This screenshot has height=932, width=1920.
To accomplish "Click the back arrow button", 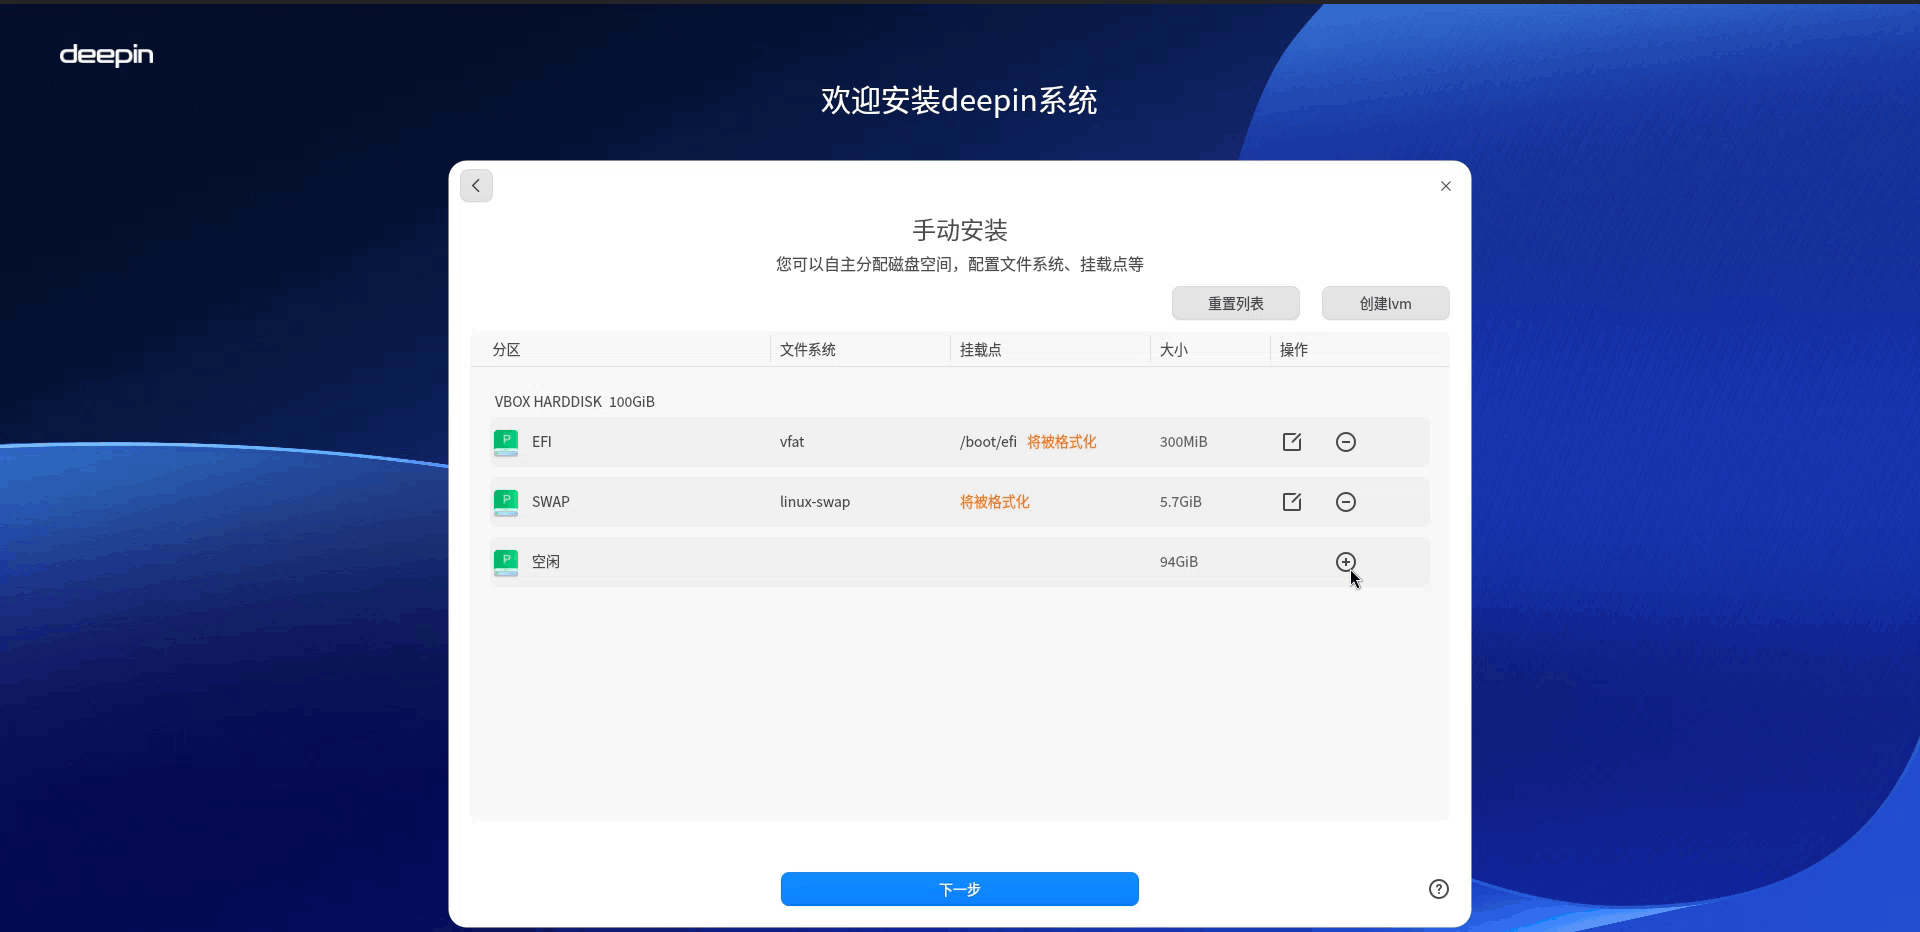I will [476, 186].
